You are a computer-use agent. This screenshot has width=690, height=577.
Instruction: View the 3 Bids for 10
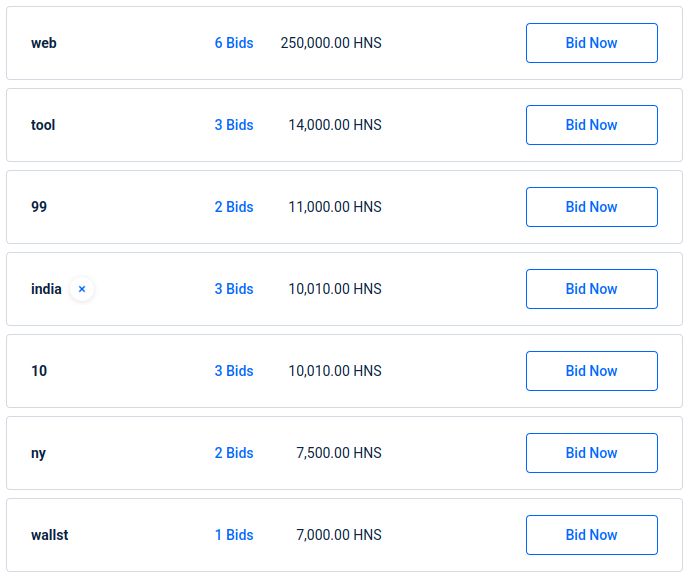click(x=234, y=371)
